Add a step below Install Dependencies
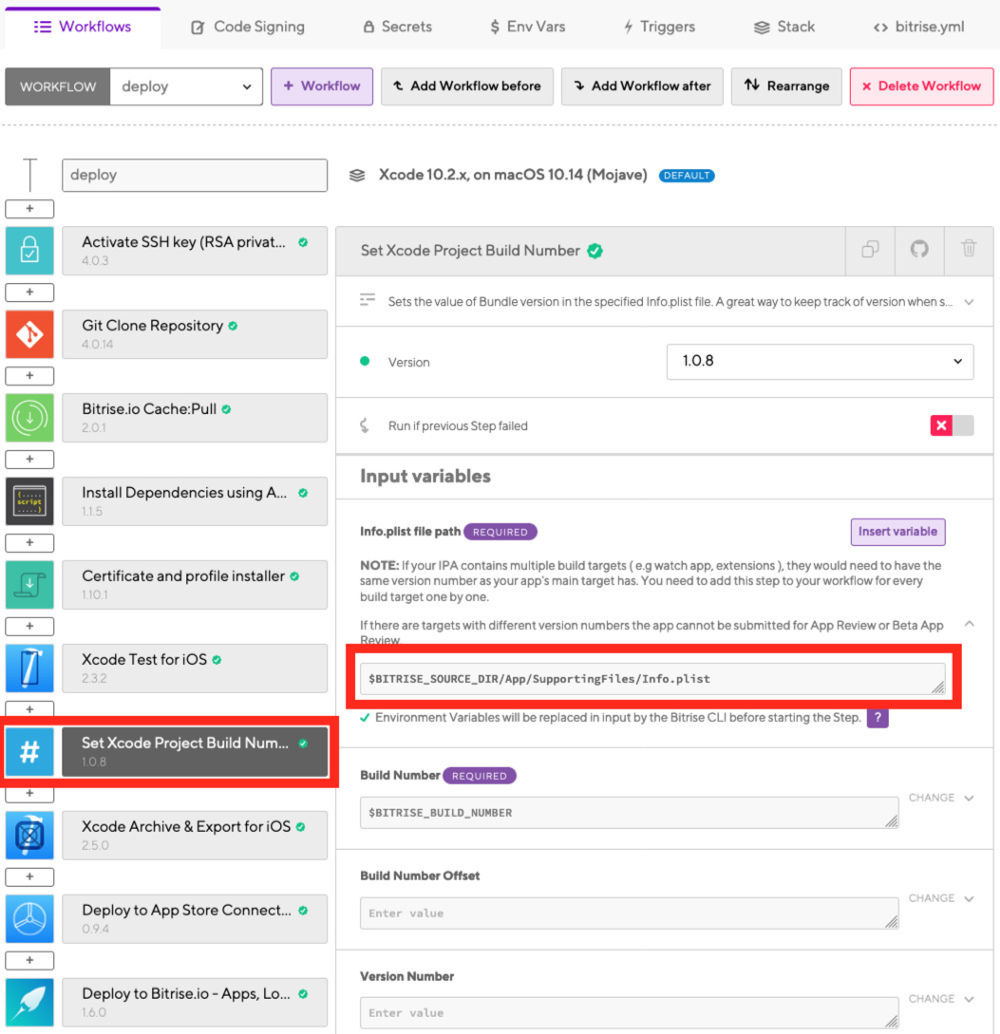The height and width of the screenshot is (1034, 1000). (30, 543)
